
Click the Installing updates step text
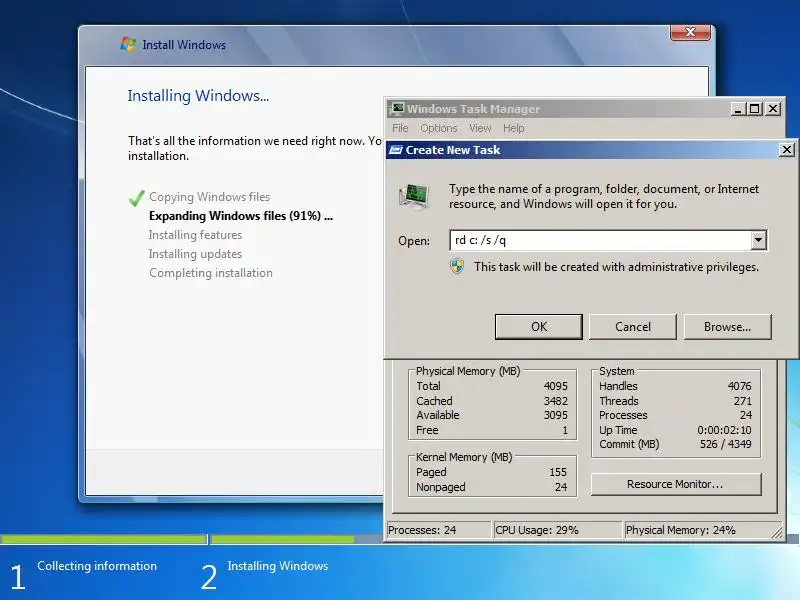[195, 254]
